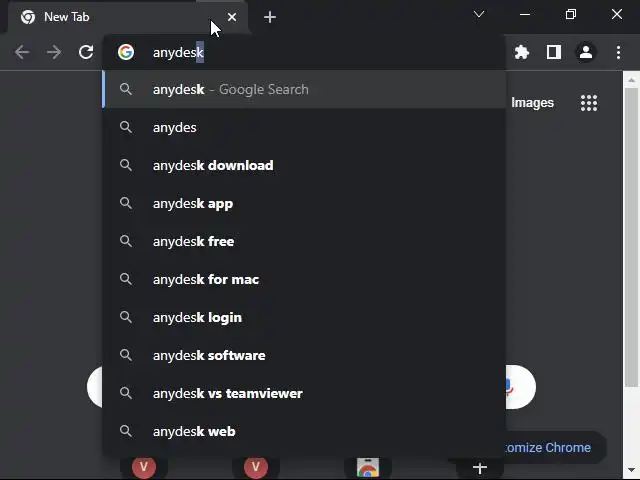Click the browser forward arrow
This screenshot has height=480, width=640.
click(54, 52)
